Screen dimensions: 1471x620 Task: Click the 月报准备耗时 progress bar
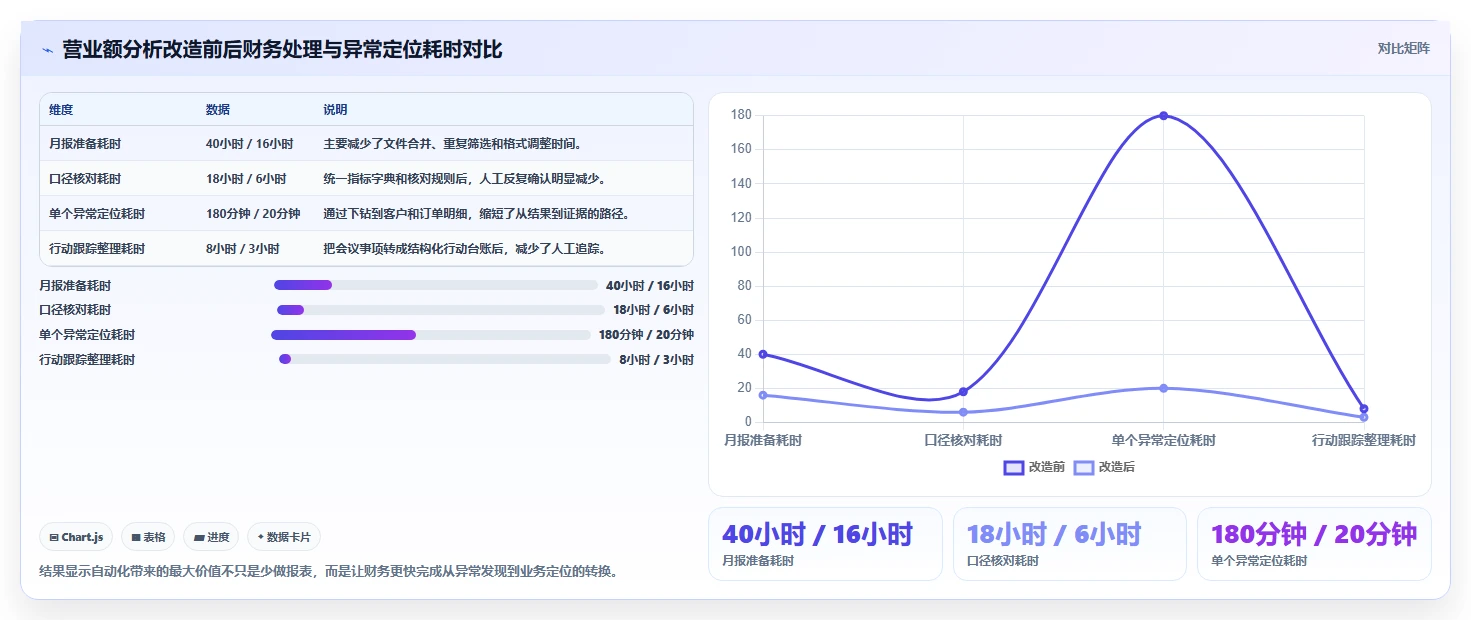[x=436, y=285]
